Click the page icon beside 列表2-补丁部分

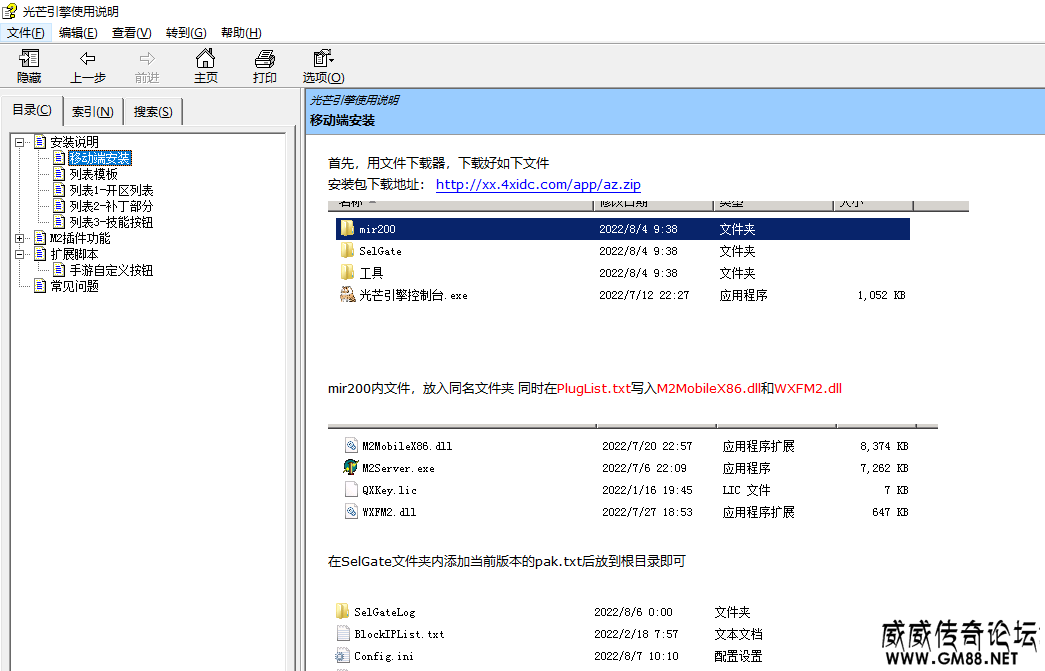point(59,206)
